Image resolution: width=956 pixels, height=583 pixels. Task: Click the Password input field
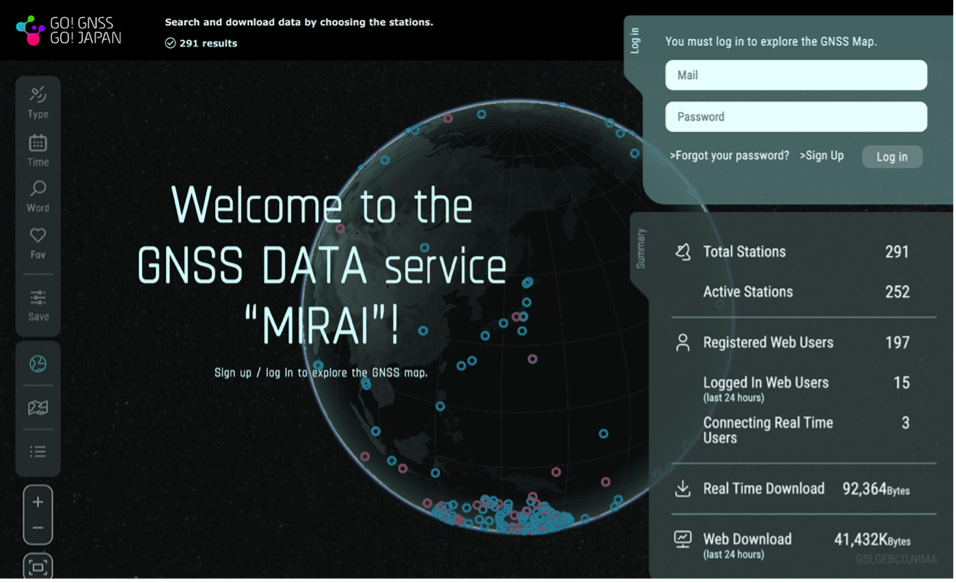point(796,116)
